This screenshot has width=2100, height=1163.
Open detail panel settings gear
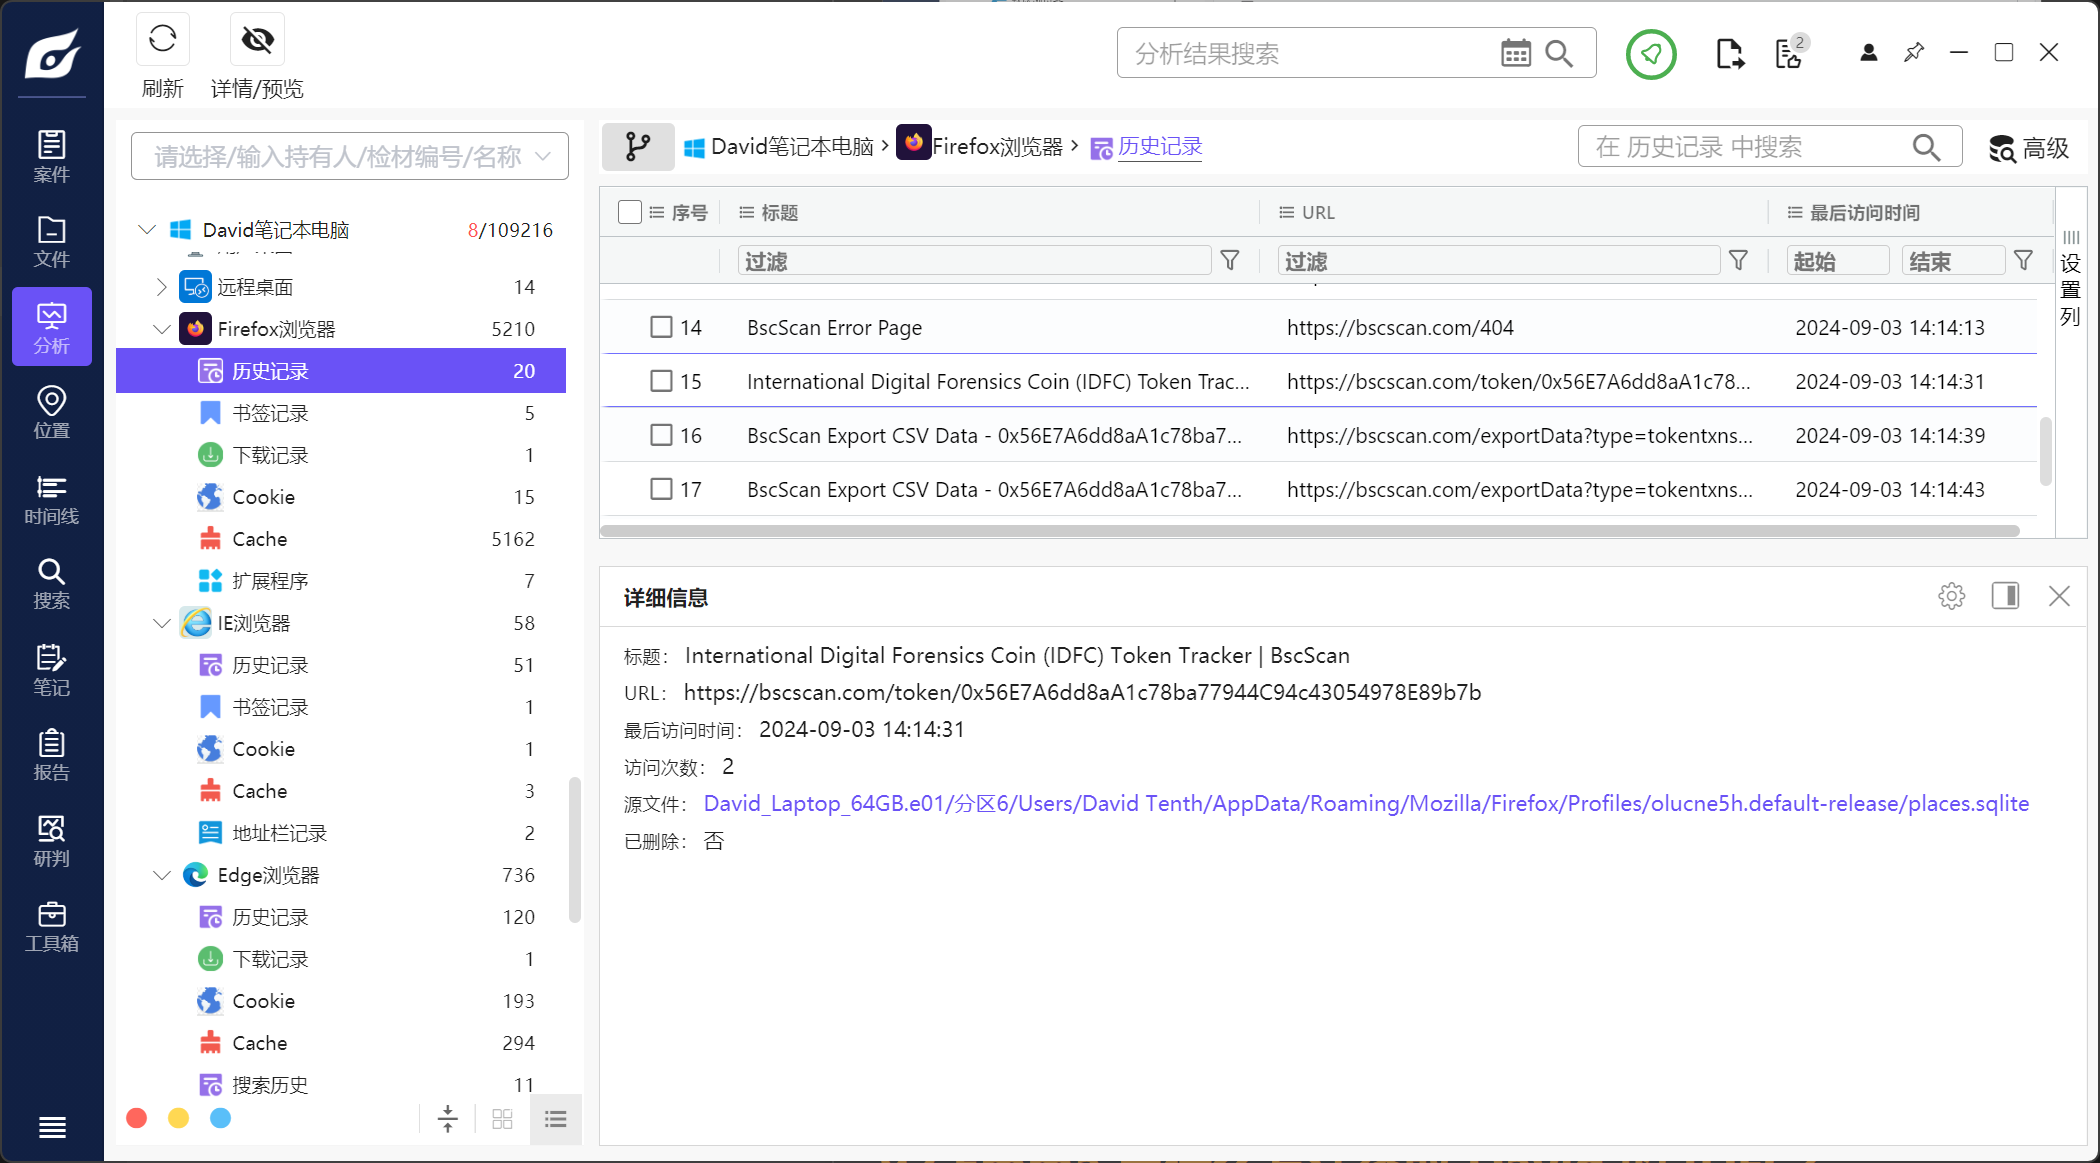tap(1951, 597)
